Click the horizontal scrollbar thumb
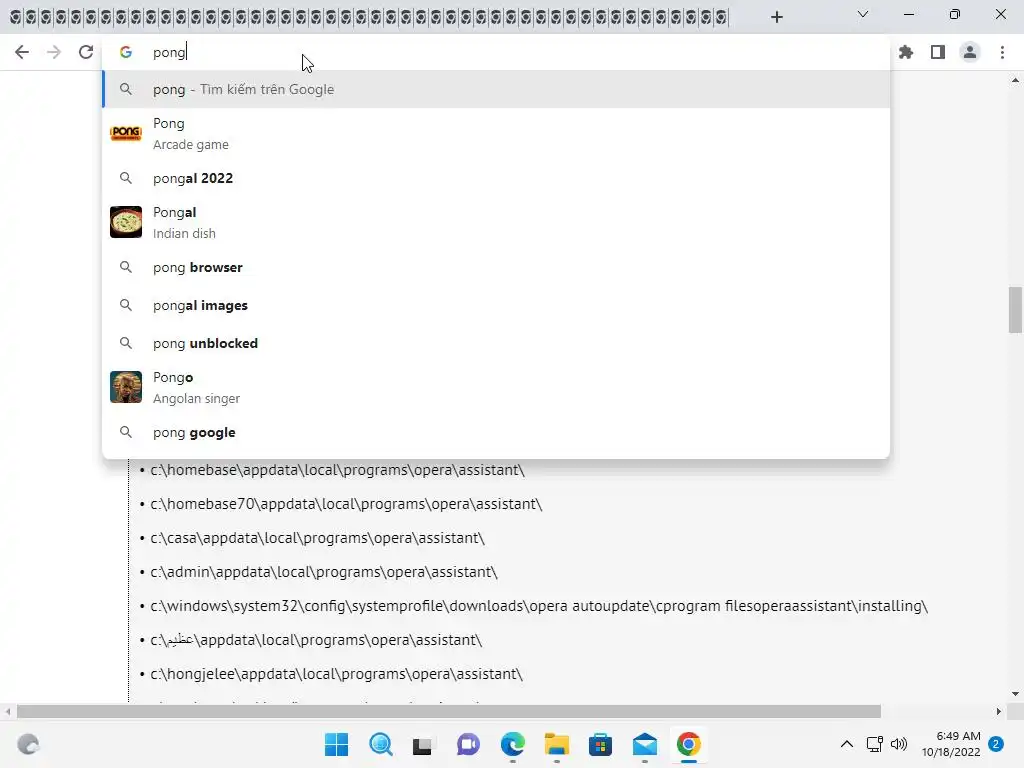 pos(449,711)
